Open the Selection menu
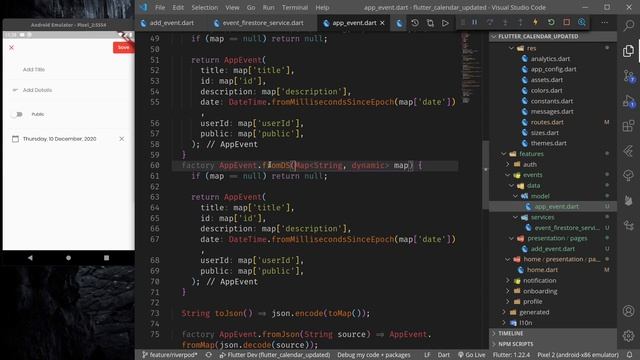The height and width of the screenshot is (360, 640). (x=204, y=7)
